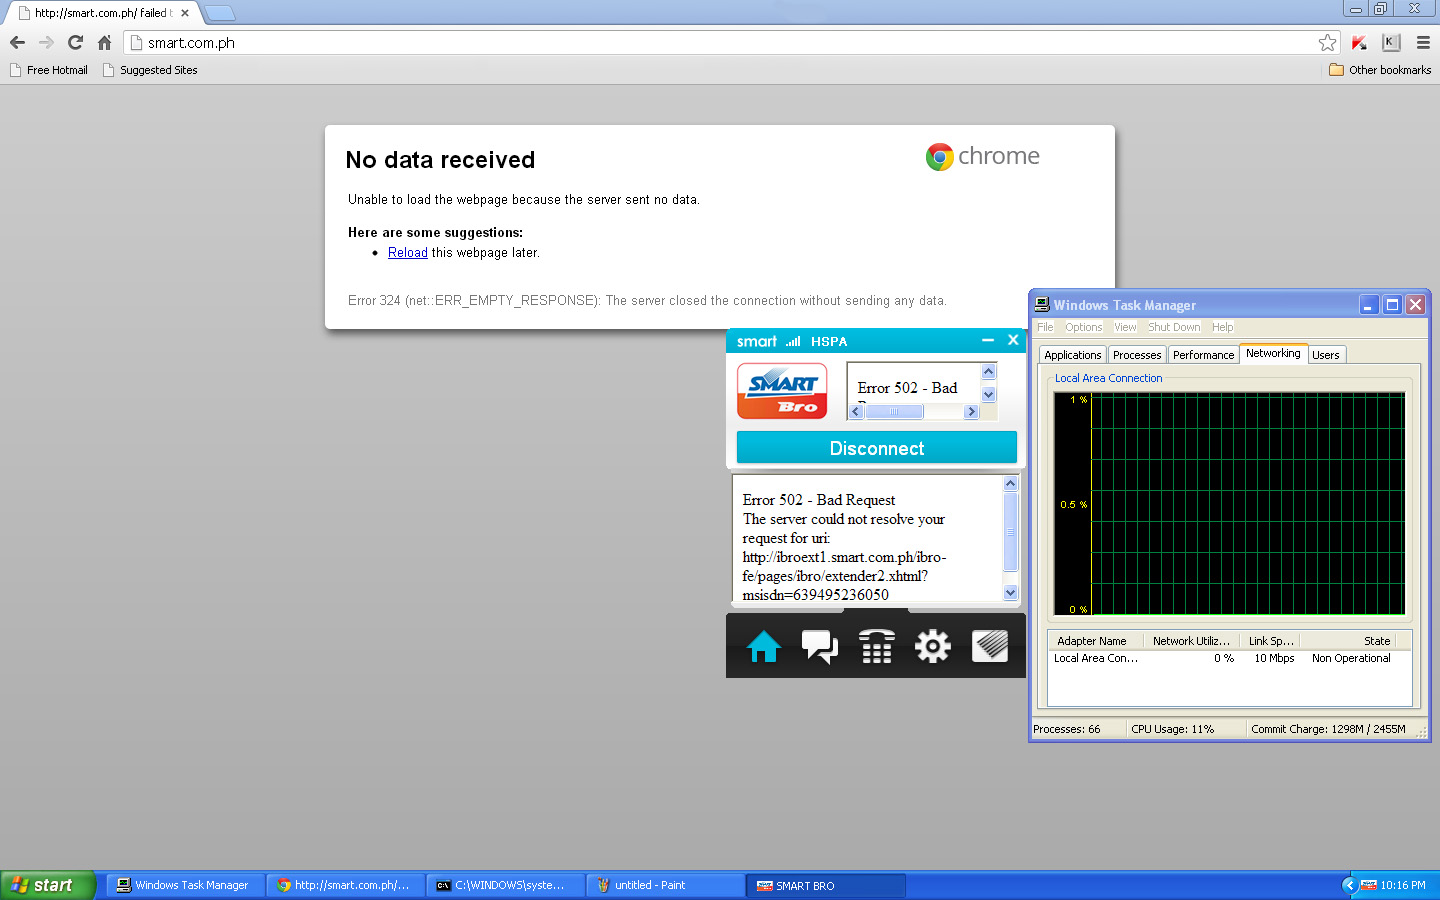Click the red Kaspersky extension icon
Screen dimensions: 1440x900
click(1359, 42)
